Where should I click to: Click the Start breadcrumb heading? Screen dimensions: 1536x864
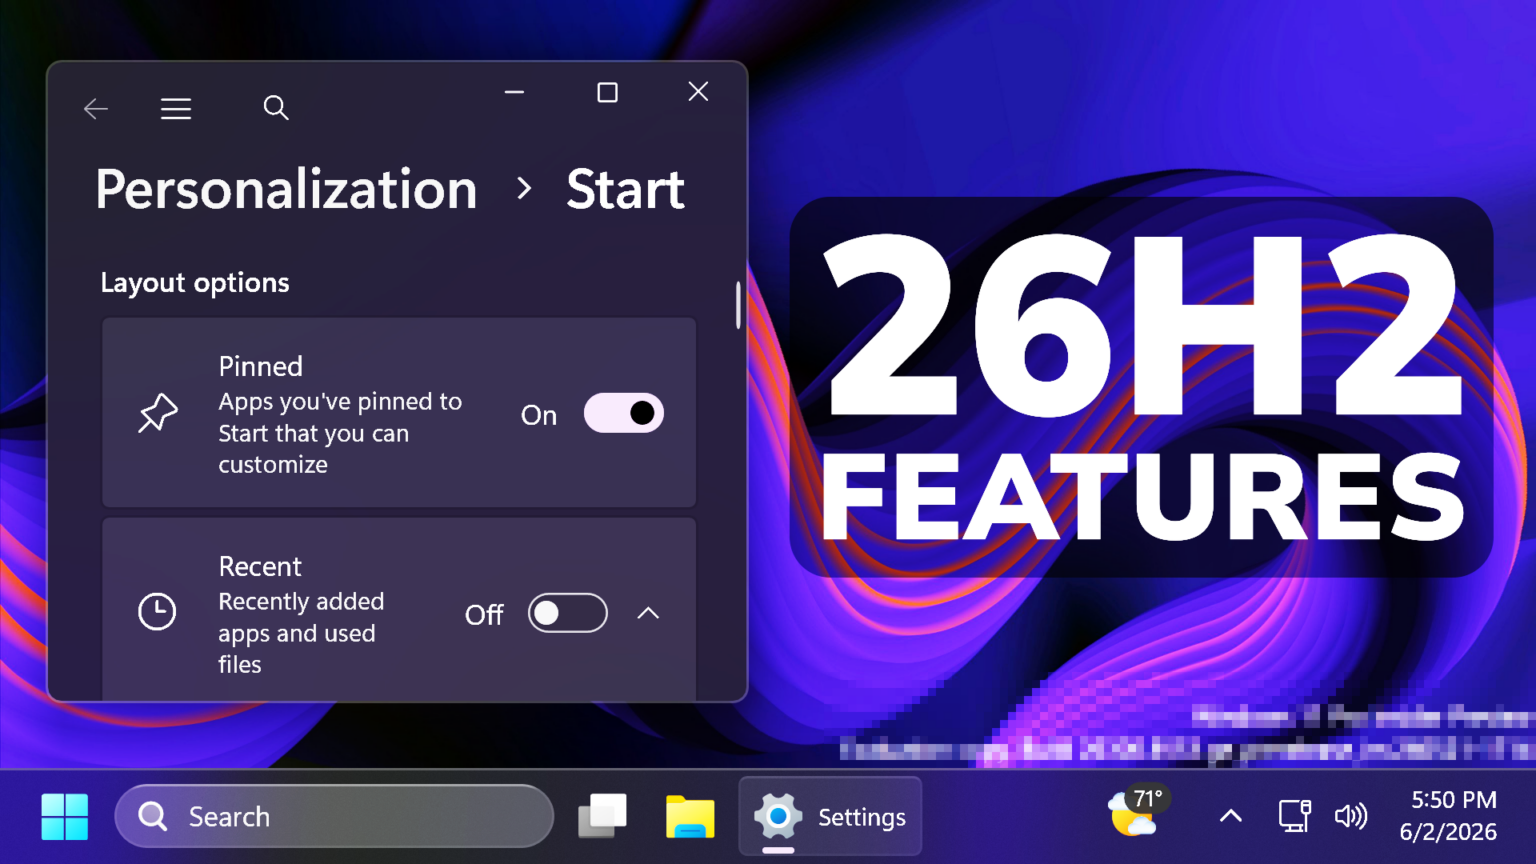pyautogui.click(x=626, y=189)
